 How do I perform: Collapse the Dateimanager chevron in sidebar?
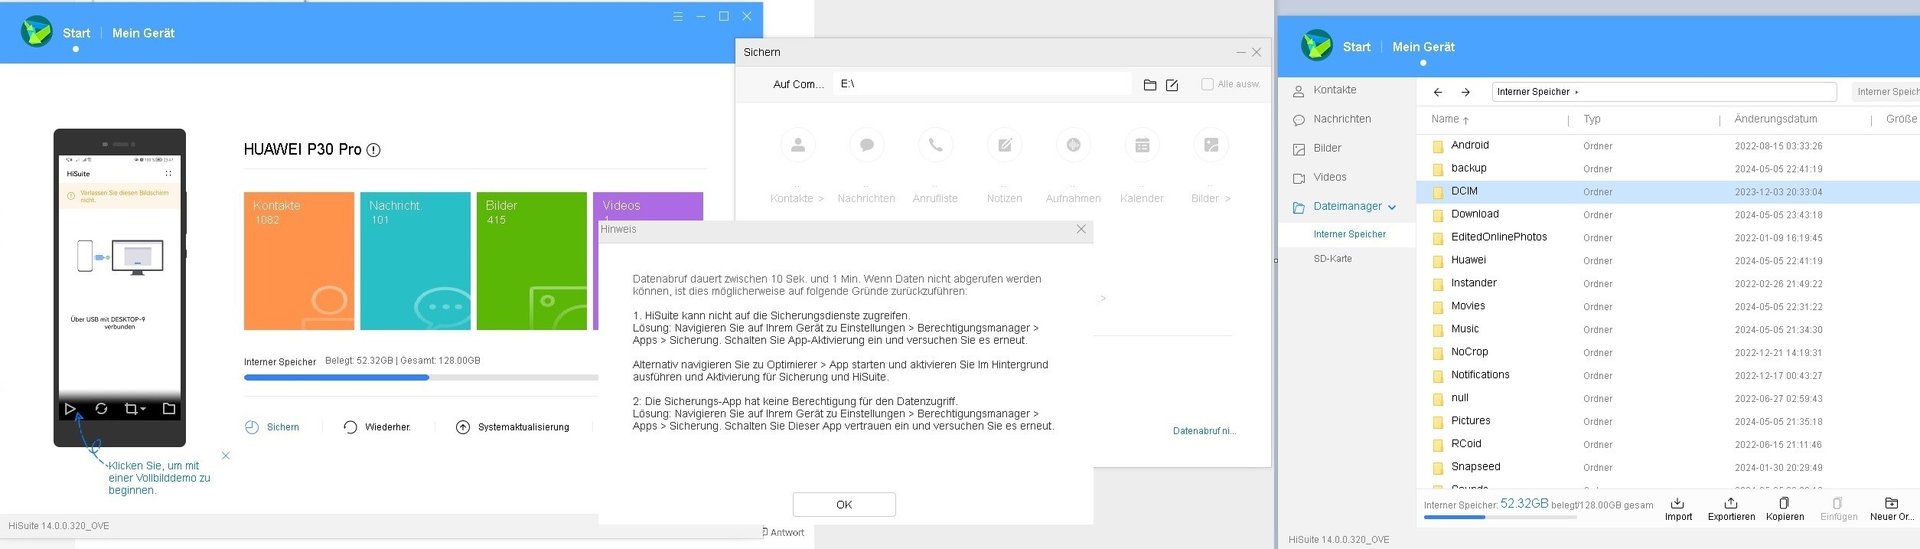(x=1392, y=207)
